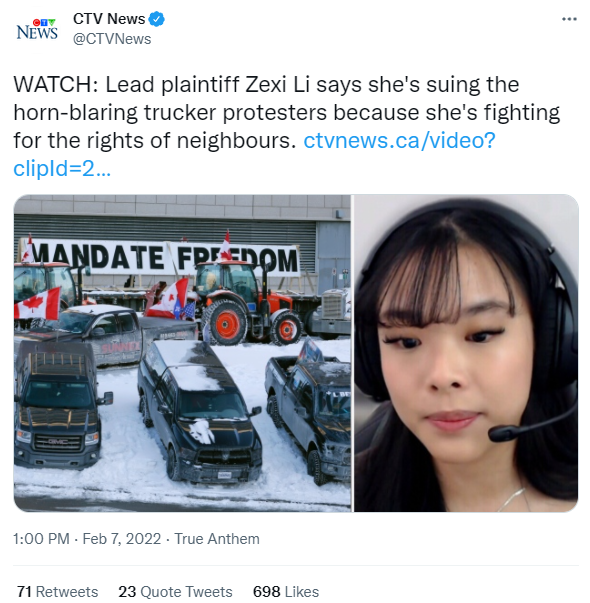Click the Canadian flag in left photo
Image resolution: width=590 pixels, height=603 pixels.
click(x=37, y=304)
